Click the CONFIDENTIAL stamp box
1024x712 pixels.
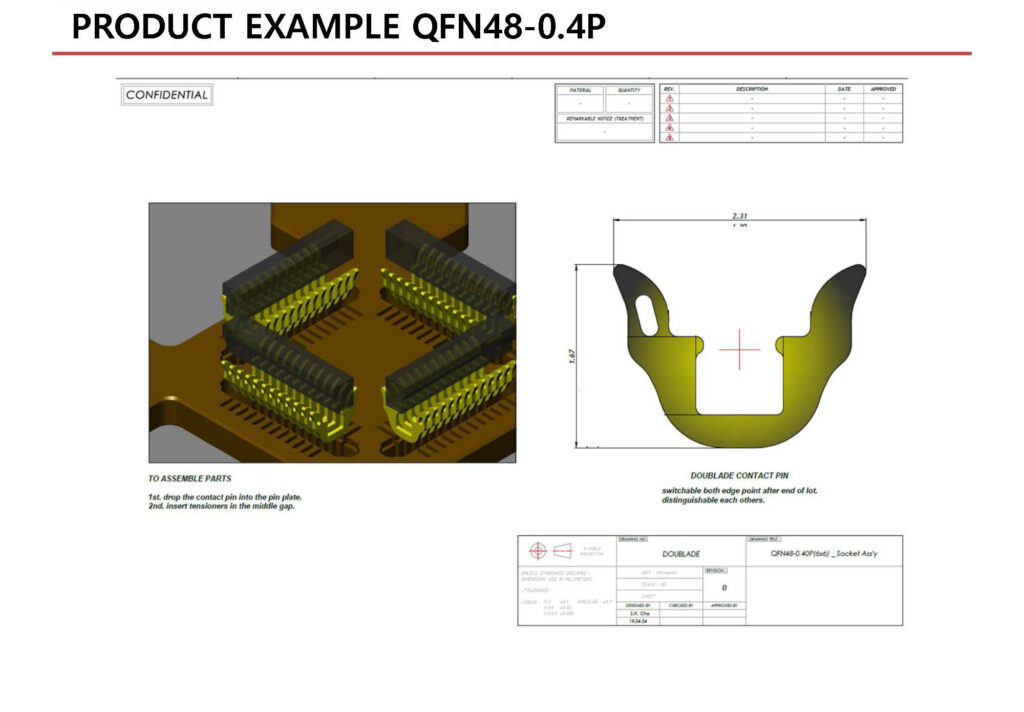tap(167, 95)
